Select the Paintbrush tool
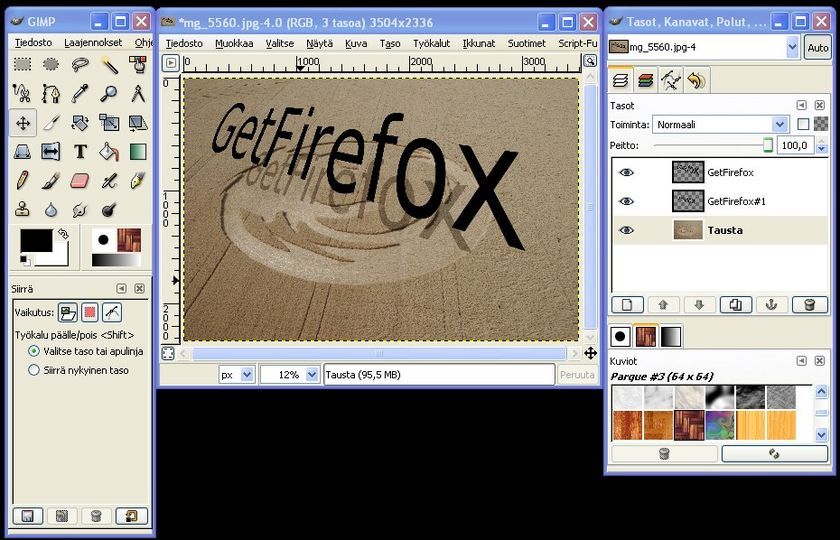The image size is (840, 540). pos(51,181)
